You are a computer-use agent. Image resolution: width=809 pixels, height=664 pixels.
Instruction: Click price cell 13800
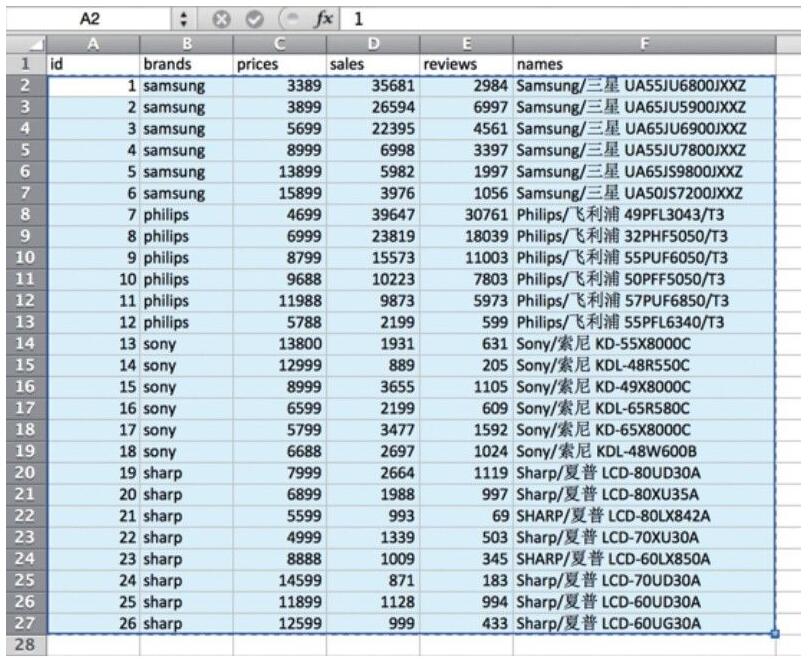click(x=280, y=344)
